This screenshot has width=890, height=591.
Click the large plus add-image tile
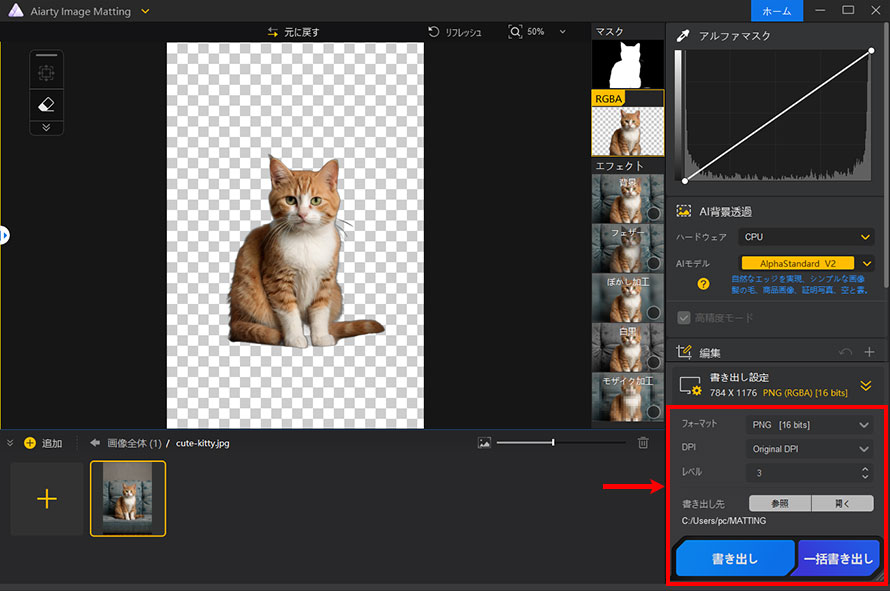click(x=47, y=498)
